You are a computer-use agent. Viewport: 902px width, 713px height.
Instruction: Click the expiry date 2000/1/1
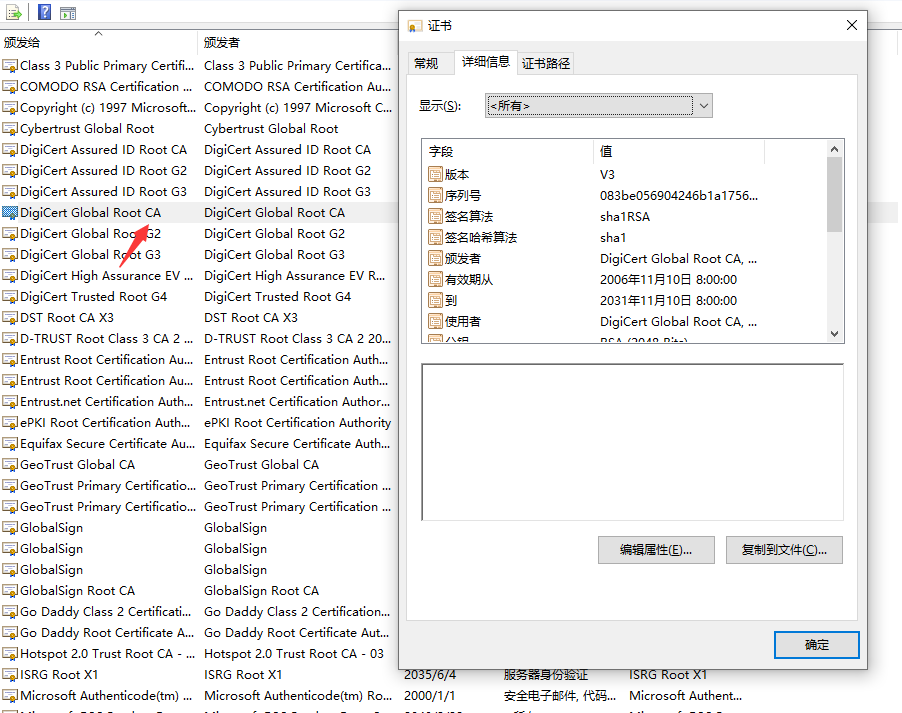(429, 696)
